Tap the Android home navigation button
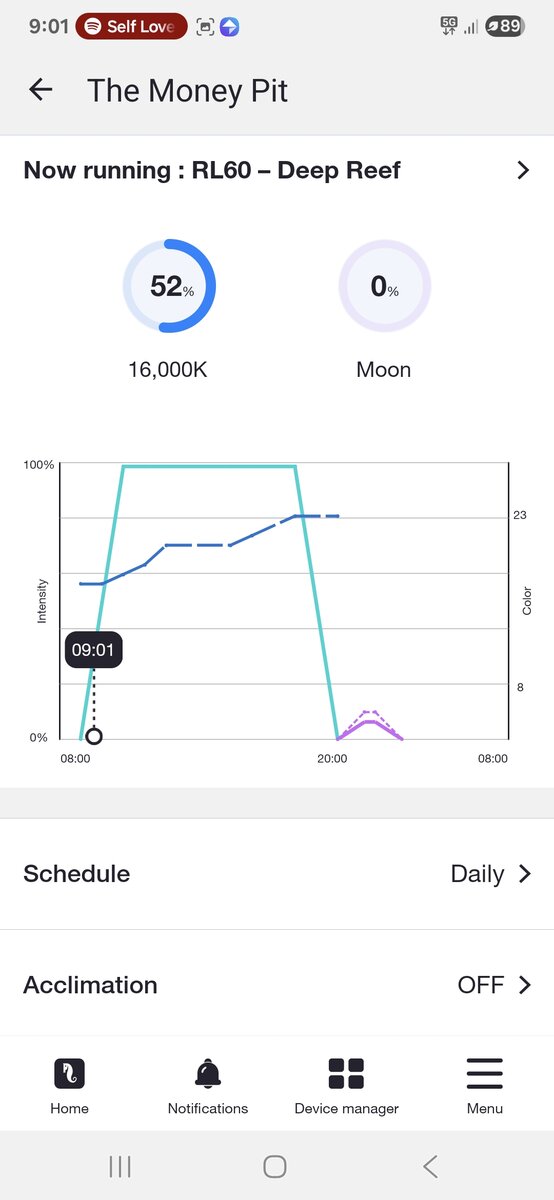Image resolution: width=554 pixels, height=1200 pixels. point(275,1166)
